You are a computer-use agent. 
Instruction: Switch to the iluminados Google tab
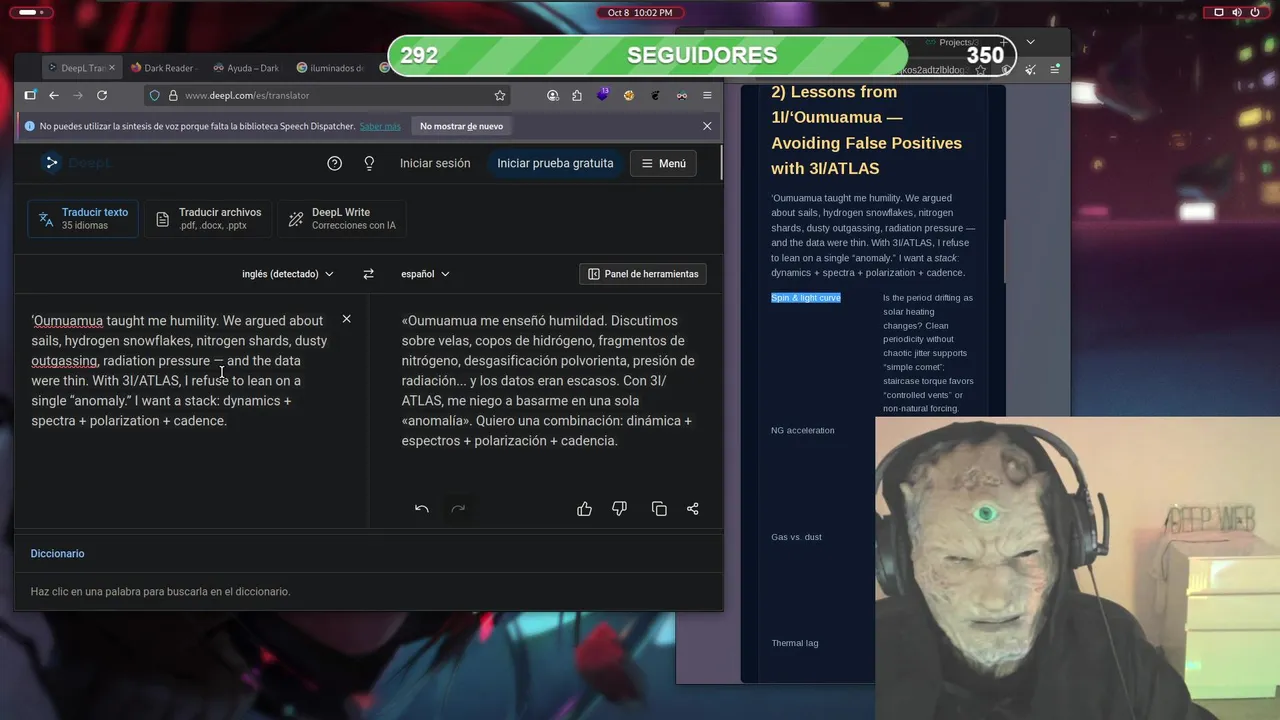[x=331, y=68]
